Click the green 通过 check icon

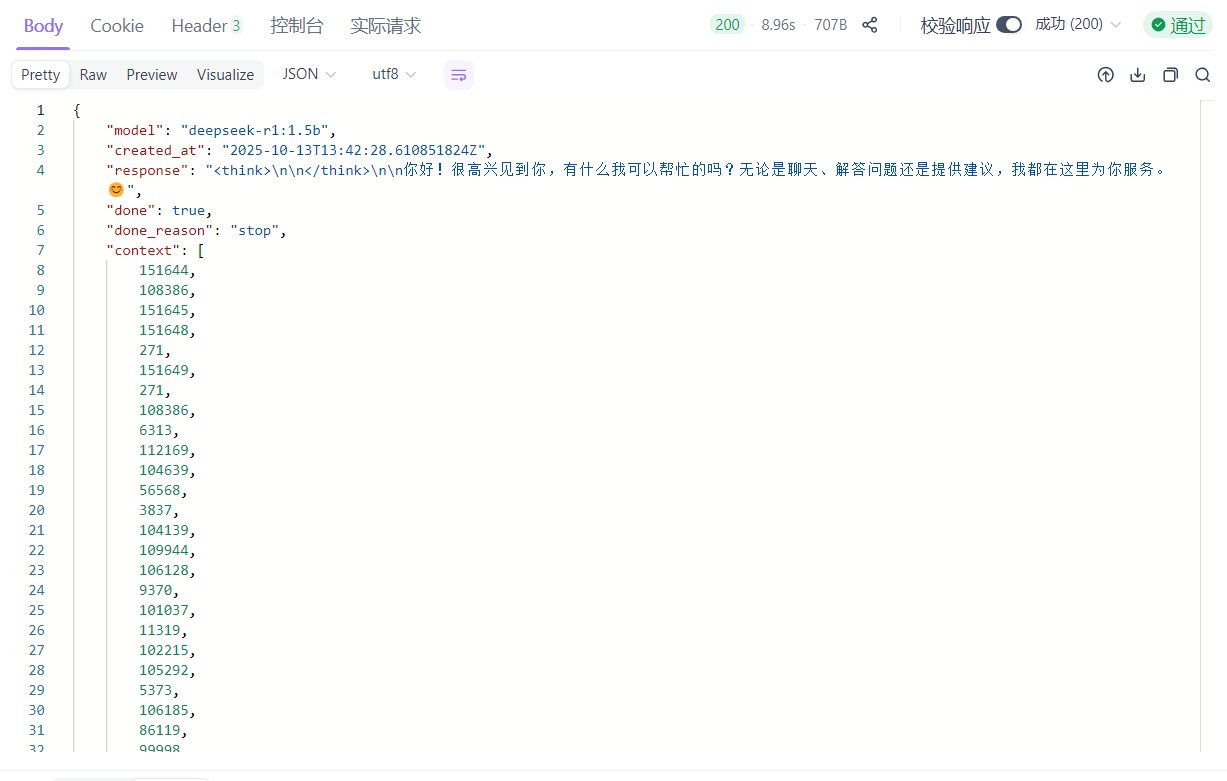click(x=1158, y=25)
